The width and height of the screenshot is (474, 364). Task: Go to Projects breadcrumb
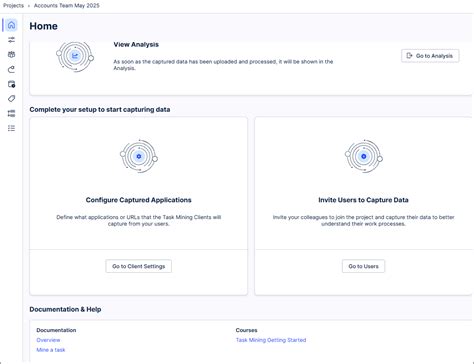point(13,5)
